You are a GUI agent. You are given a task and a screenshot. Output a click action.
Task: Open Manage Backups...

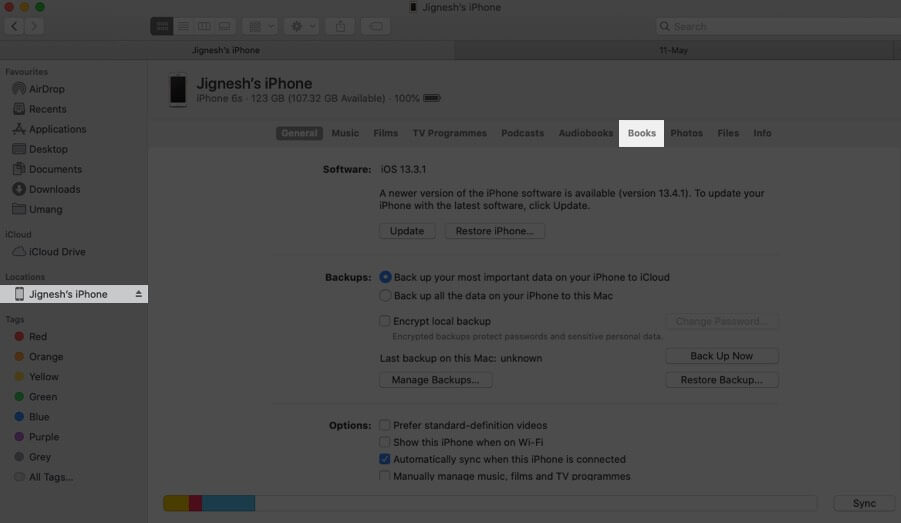[x=436, y=380]
